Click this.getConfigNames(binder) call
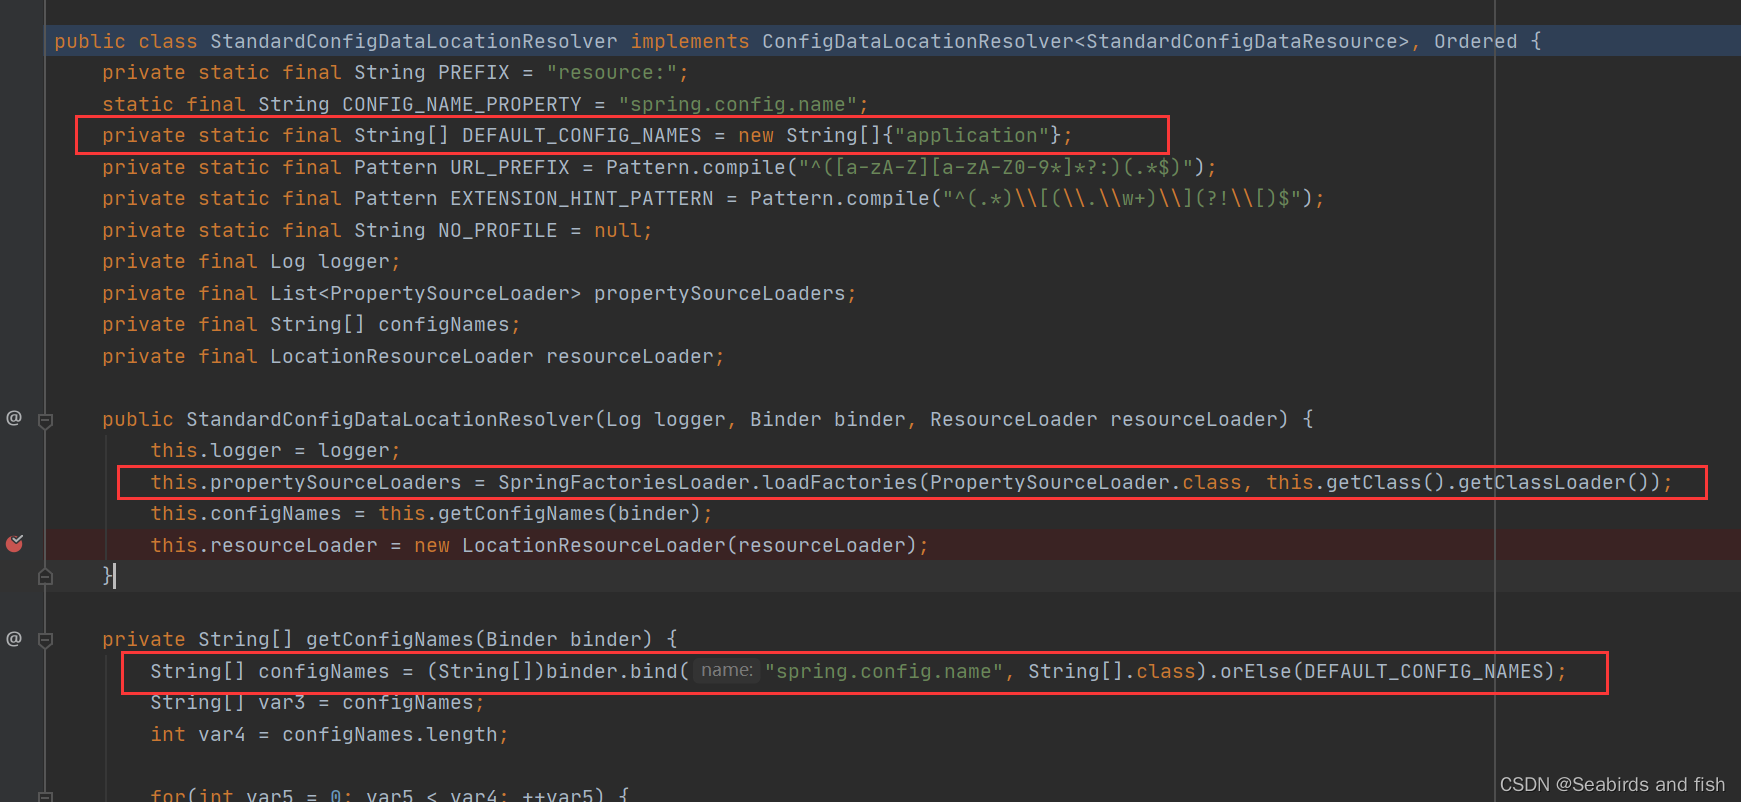Viewport: 1741px width, 802px height. pyautogui.click(x=540, y=513)
